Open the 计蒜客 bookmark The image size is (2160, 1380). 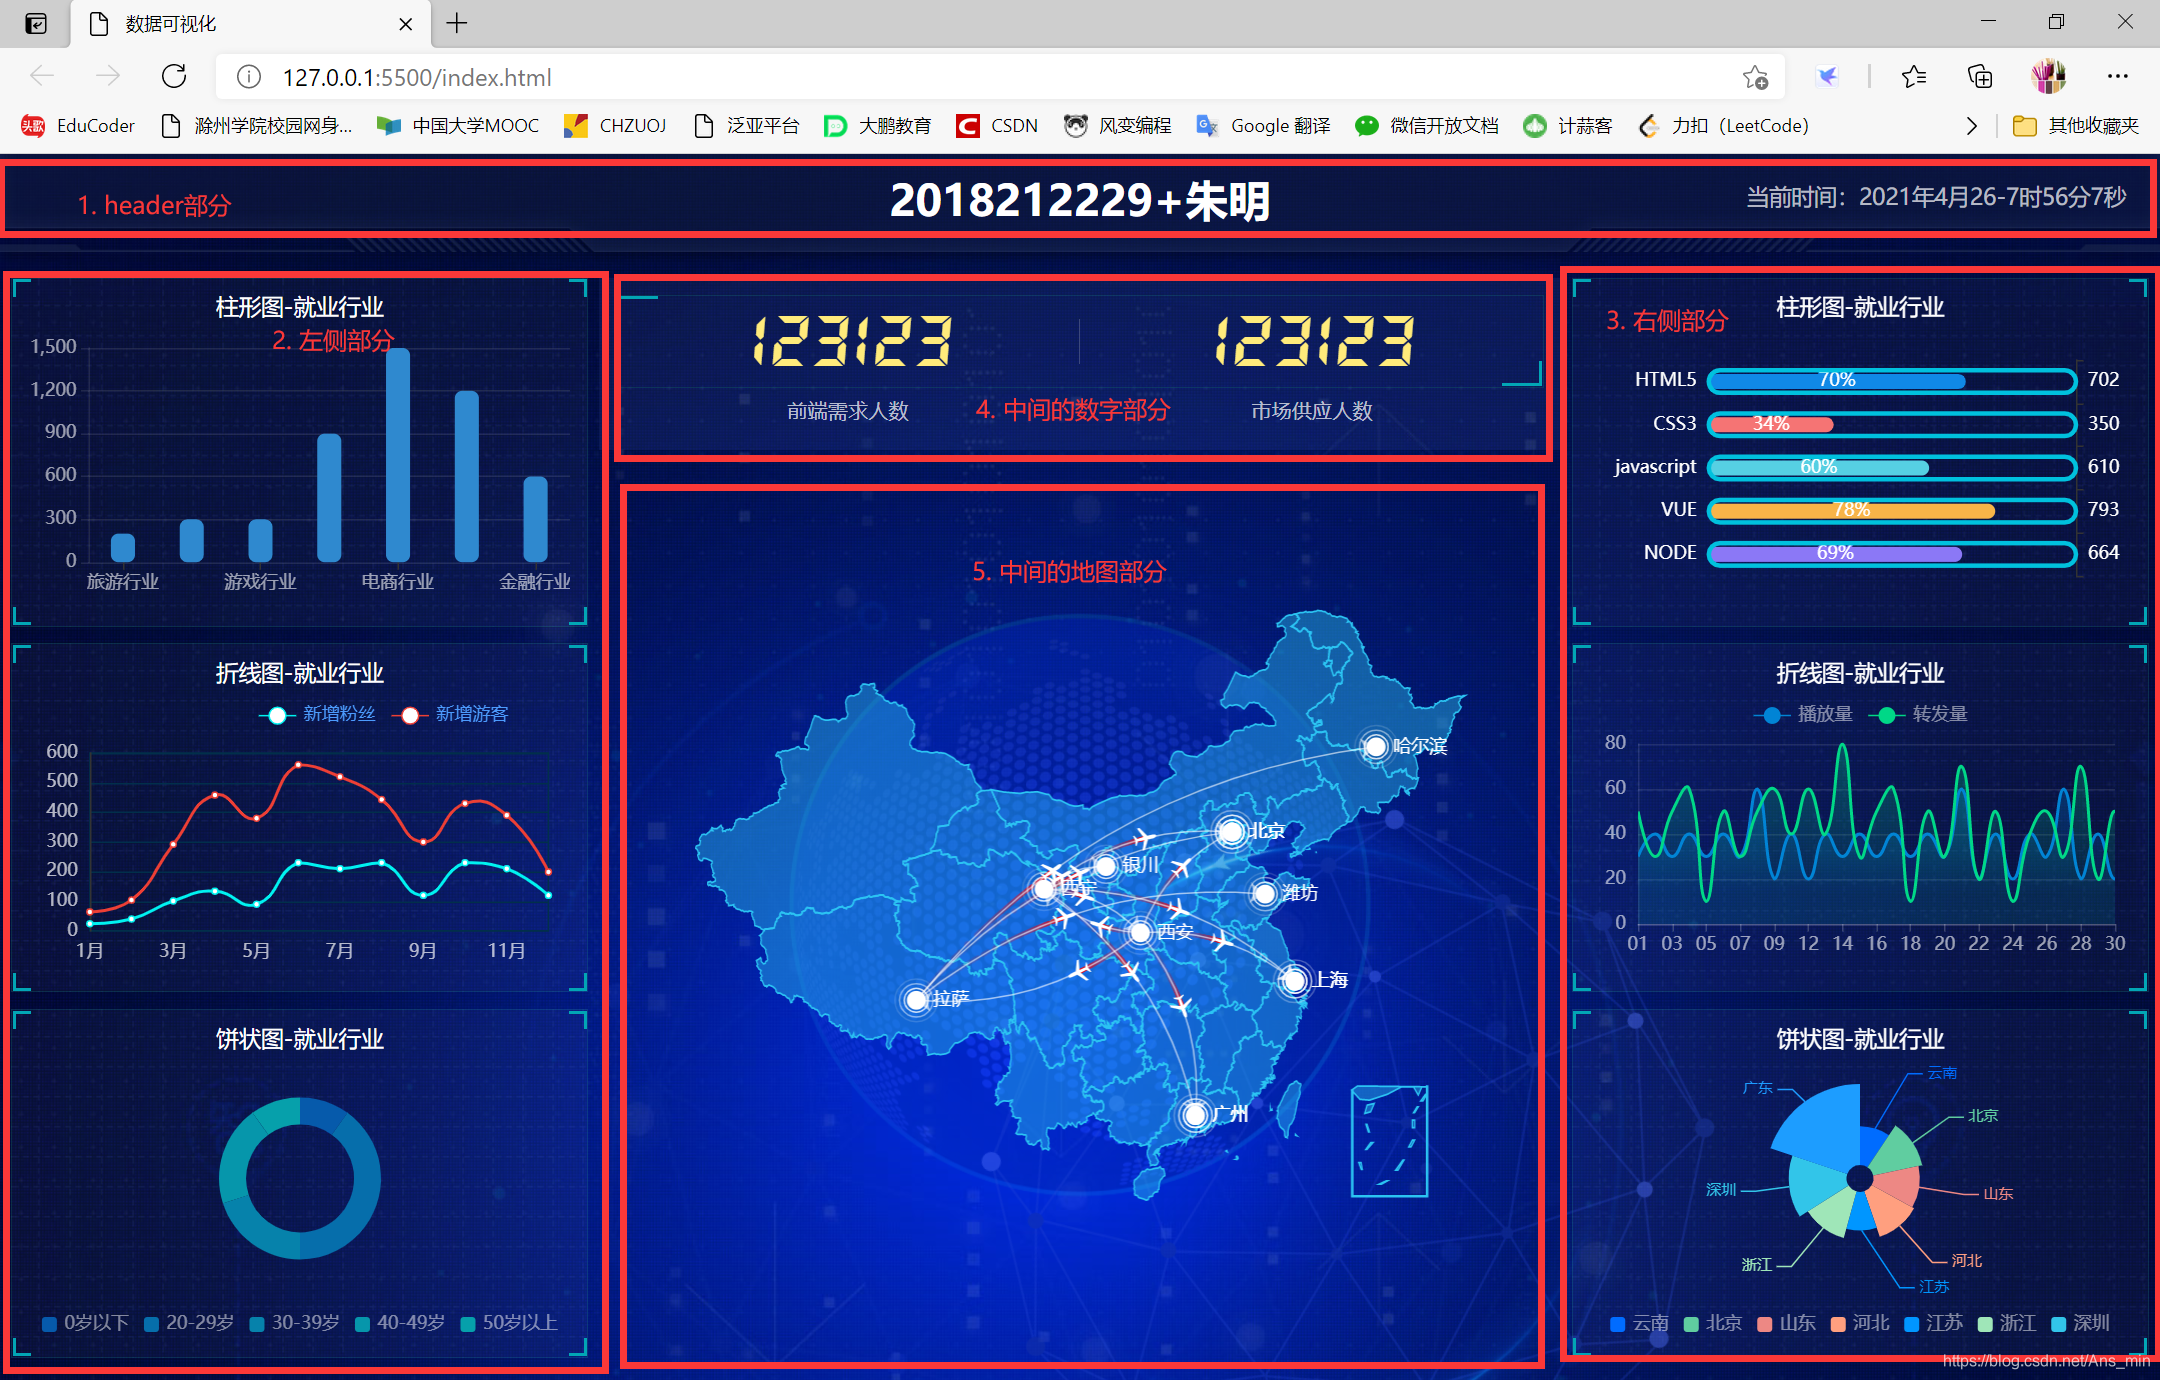pyautogui.click(x=1567, y=126)
